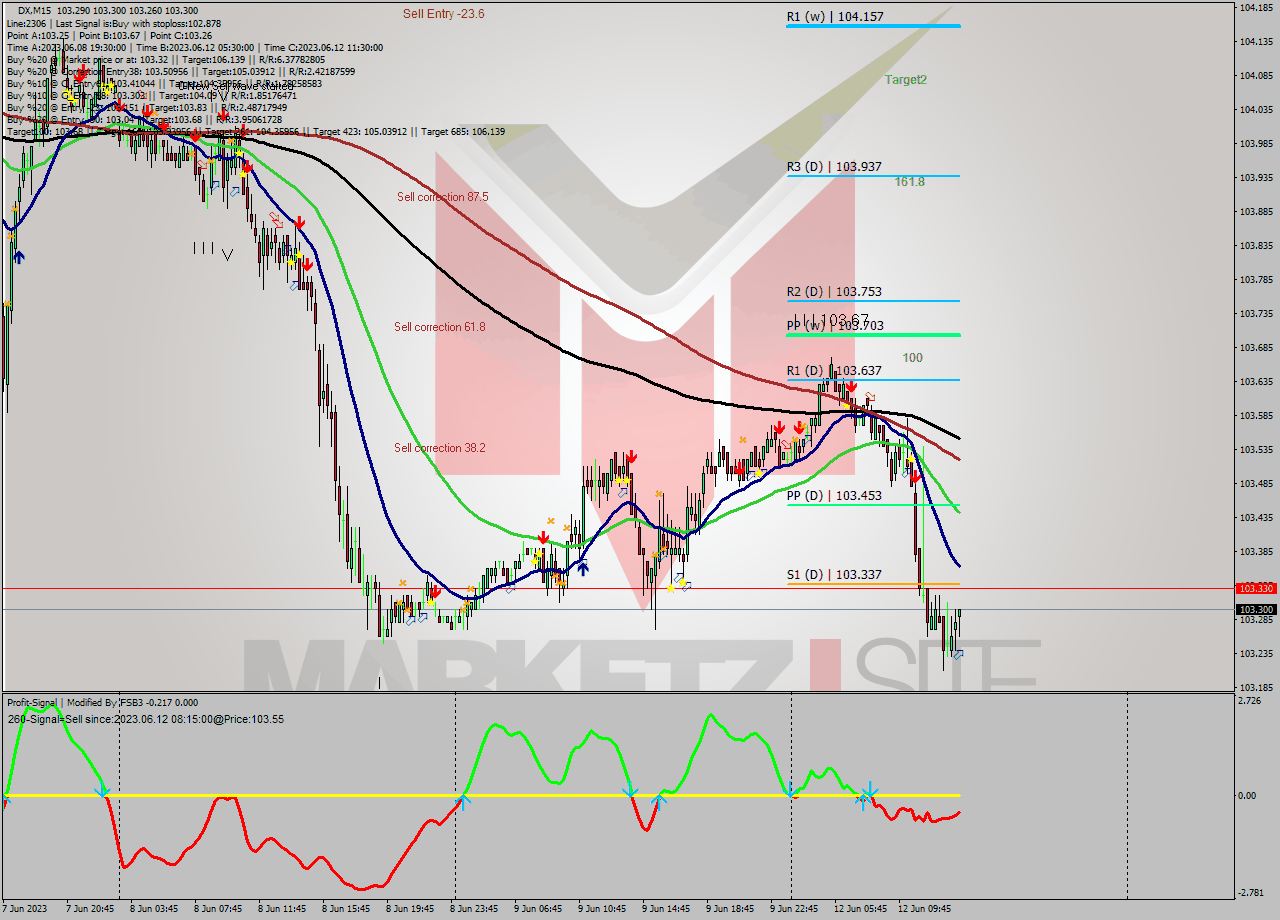Image resolution: width=1280 pixels, height=920 pixels.
Task: Click the 103.585 price axis value
Action: [x=1255, y=416]
